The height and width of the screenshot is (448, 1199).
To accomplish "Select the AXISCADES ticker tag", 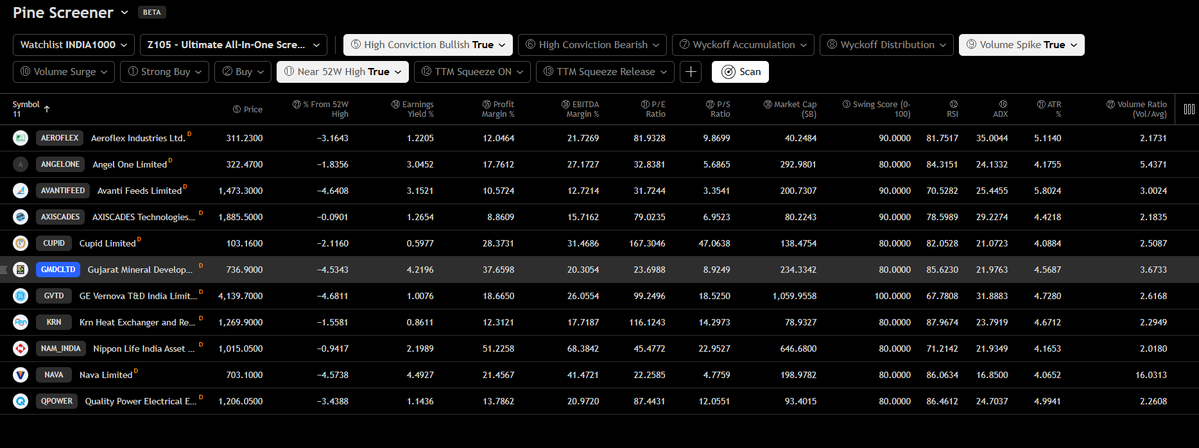I will click(x=59, y=217).
